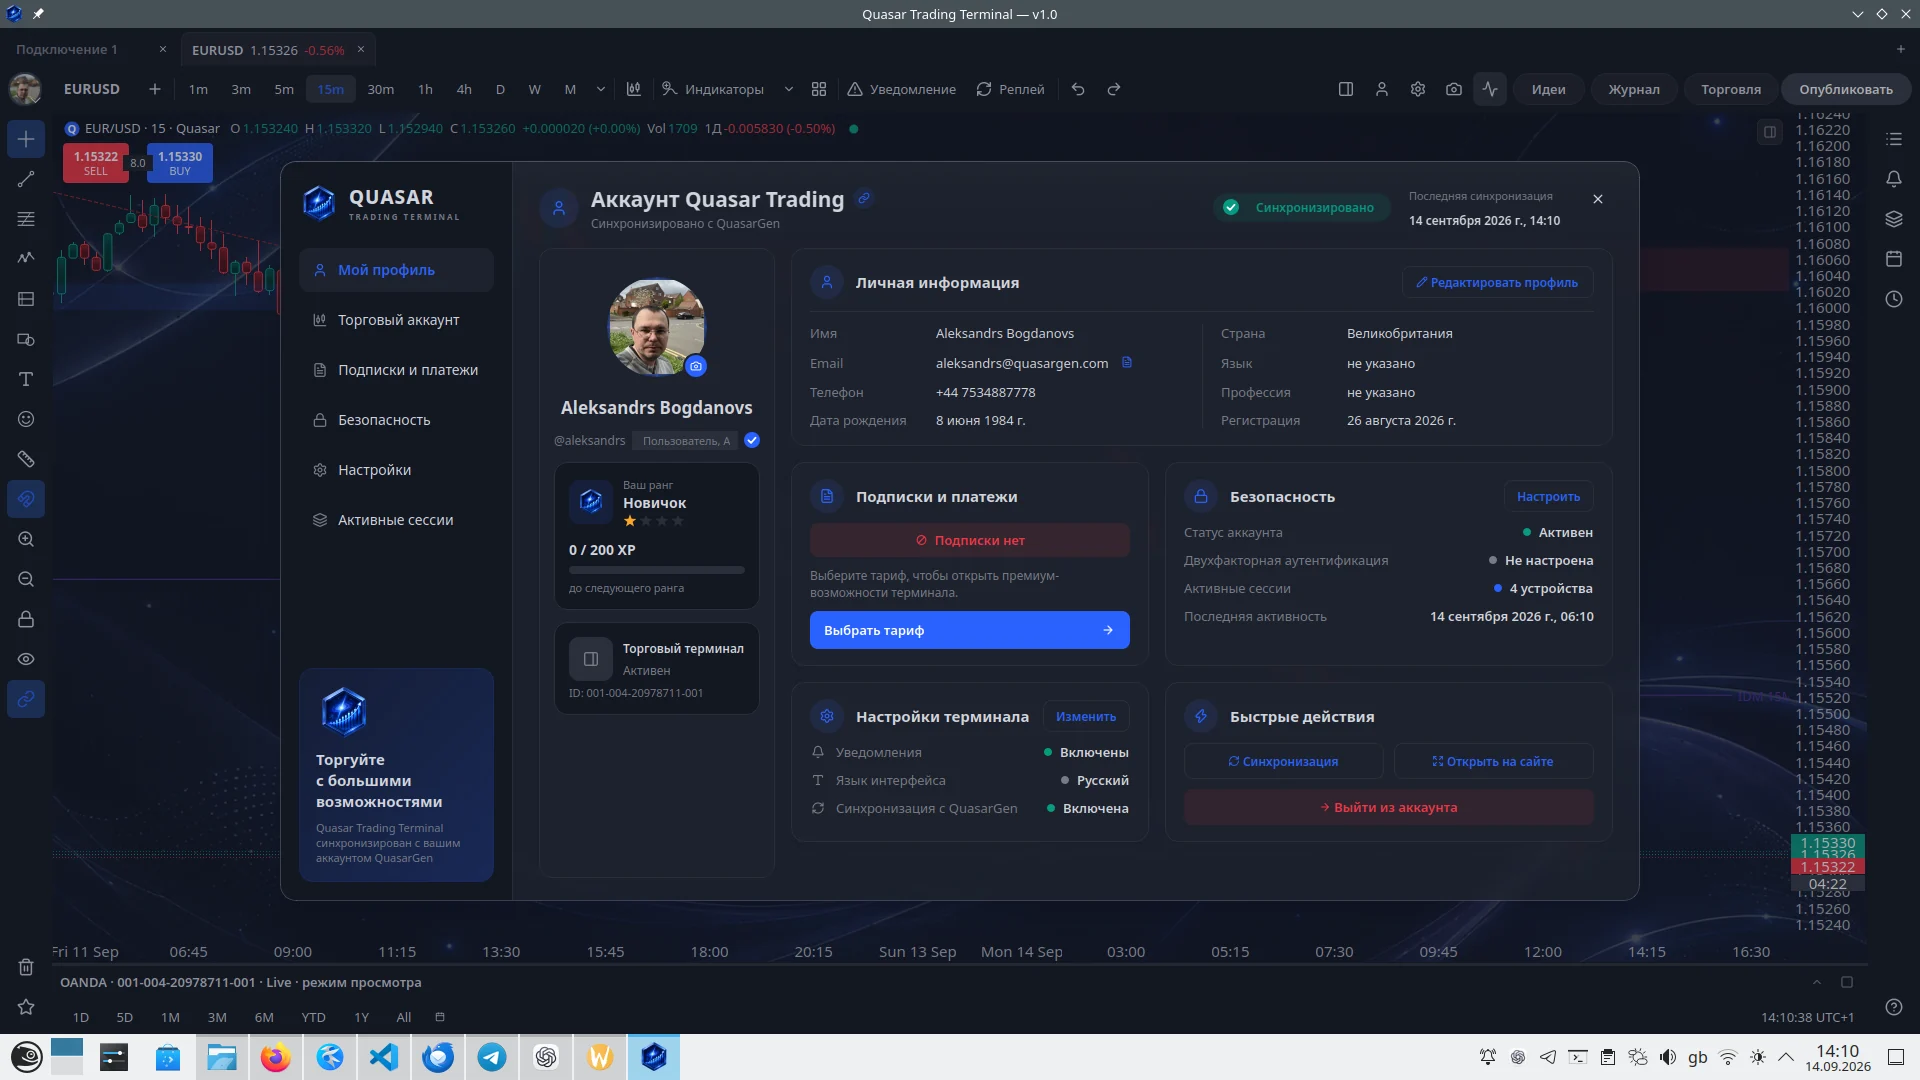Screen dimensions: 1920x1080
Task: Select the emoji sticker tool
Action: 26,419
